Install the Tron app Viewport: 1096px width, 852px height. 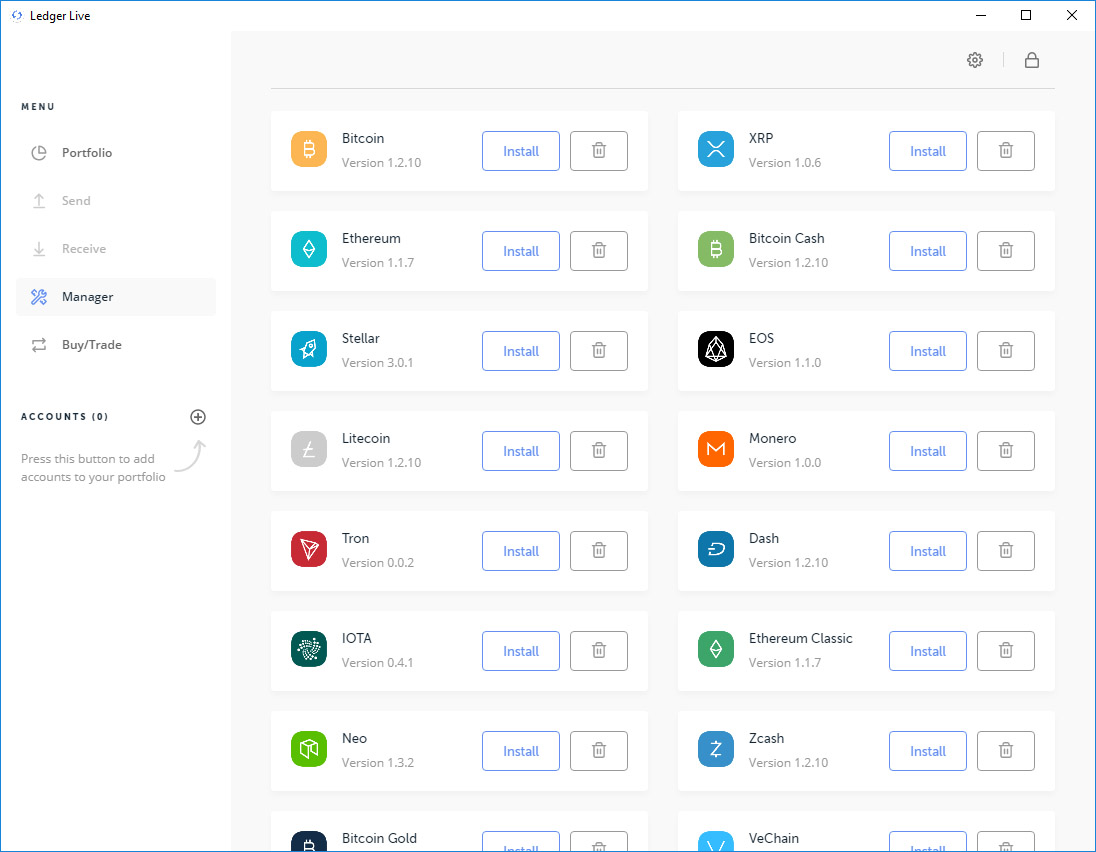tap(521, 551)
